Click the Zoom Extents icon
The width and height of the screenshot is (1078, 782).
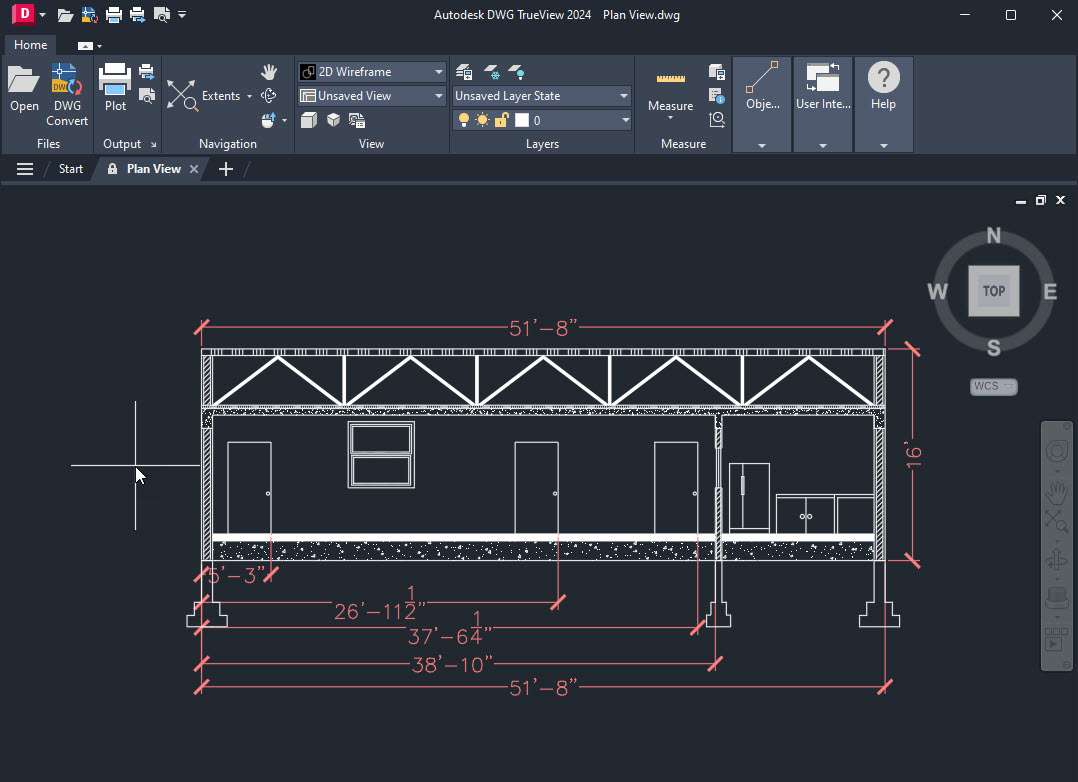pos(183,95)
